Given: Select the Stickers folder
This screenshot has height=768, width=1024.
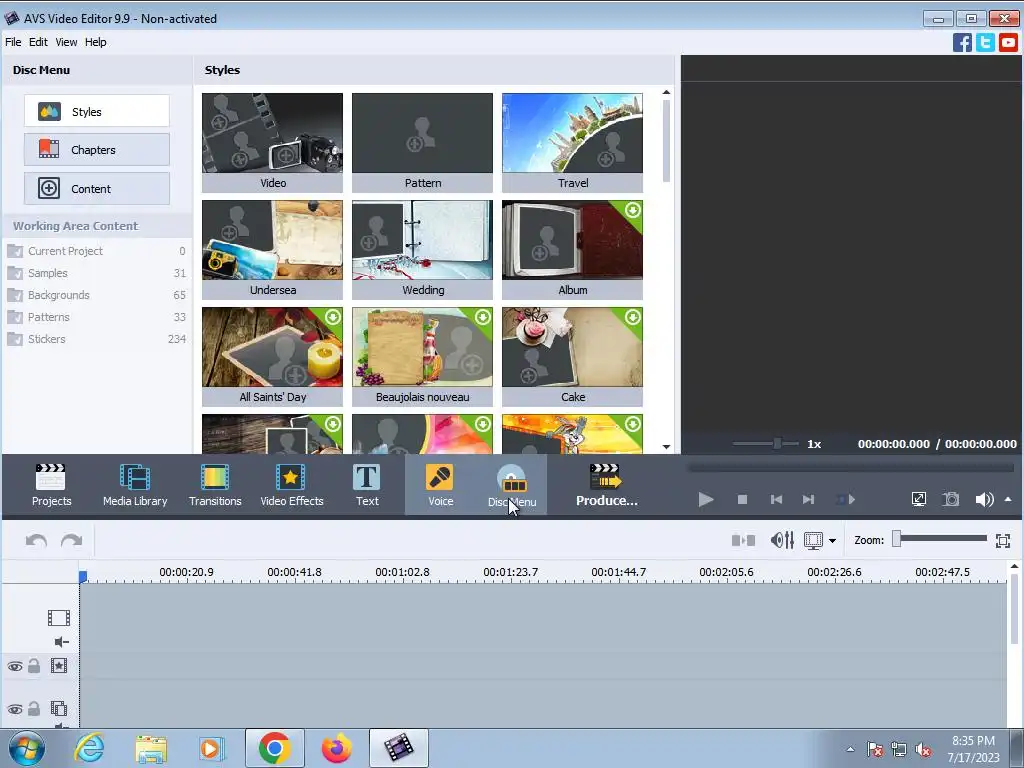Looking at the screenshot, I should [97, 340].
